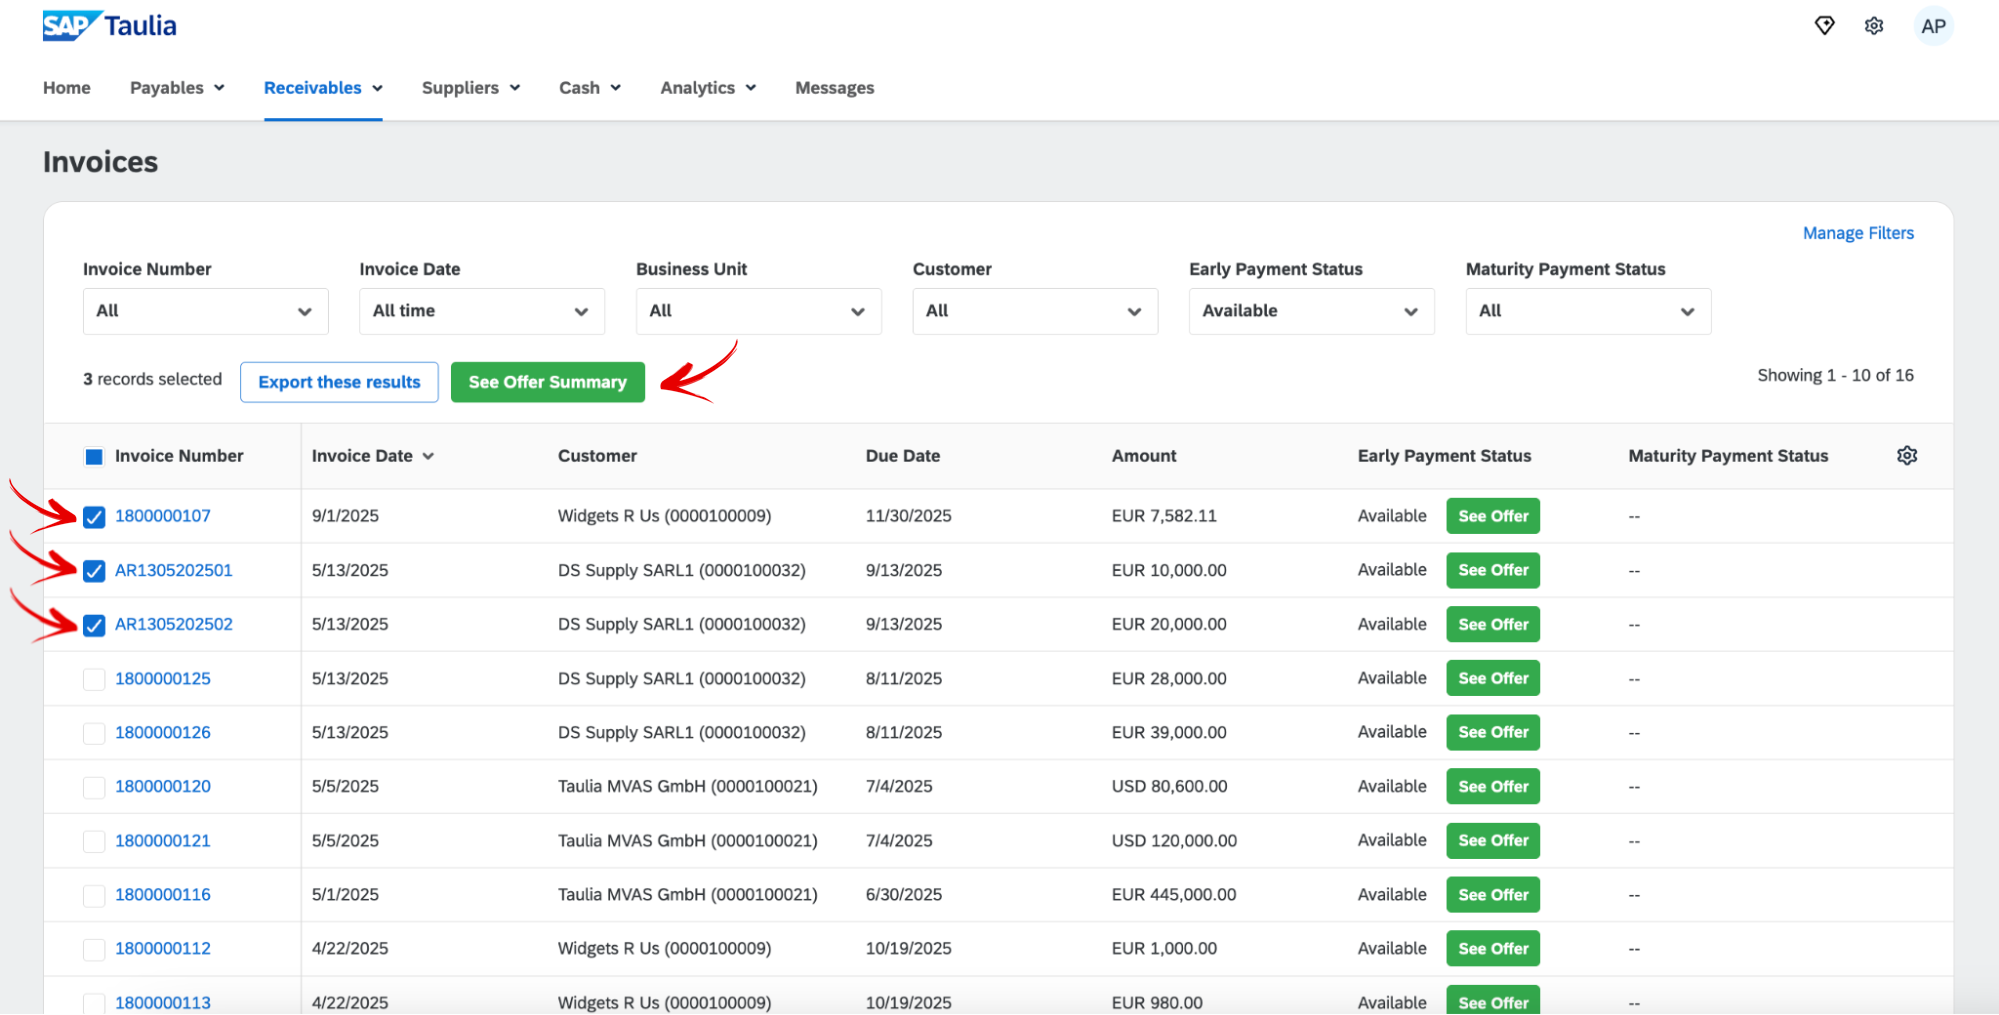The image size is (1999, 1015).
Task: Uncheck invoice 1800000107 checkbox
Action: click(94, 517)
